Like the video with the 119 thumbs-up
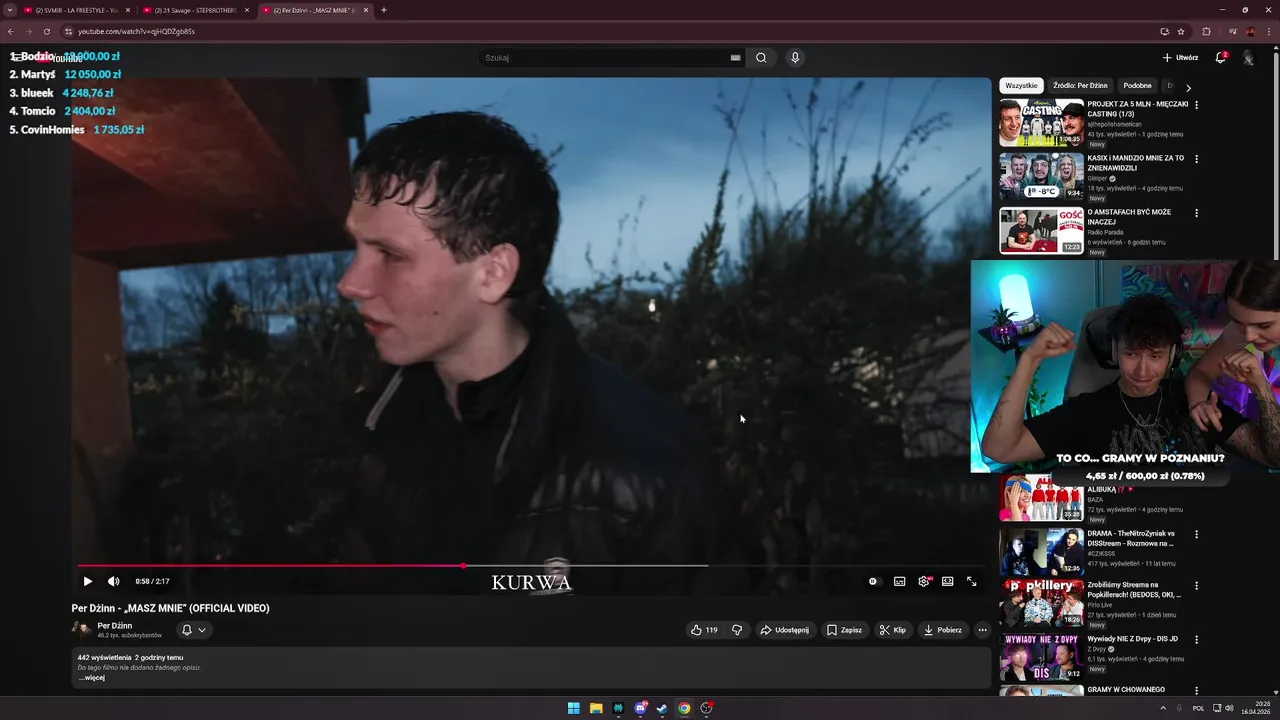 [704, 630]
